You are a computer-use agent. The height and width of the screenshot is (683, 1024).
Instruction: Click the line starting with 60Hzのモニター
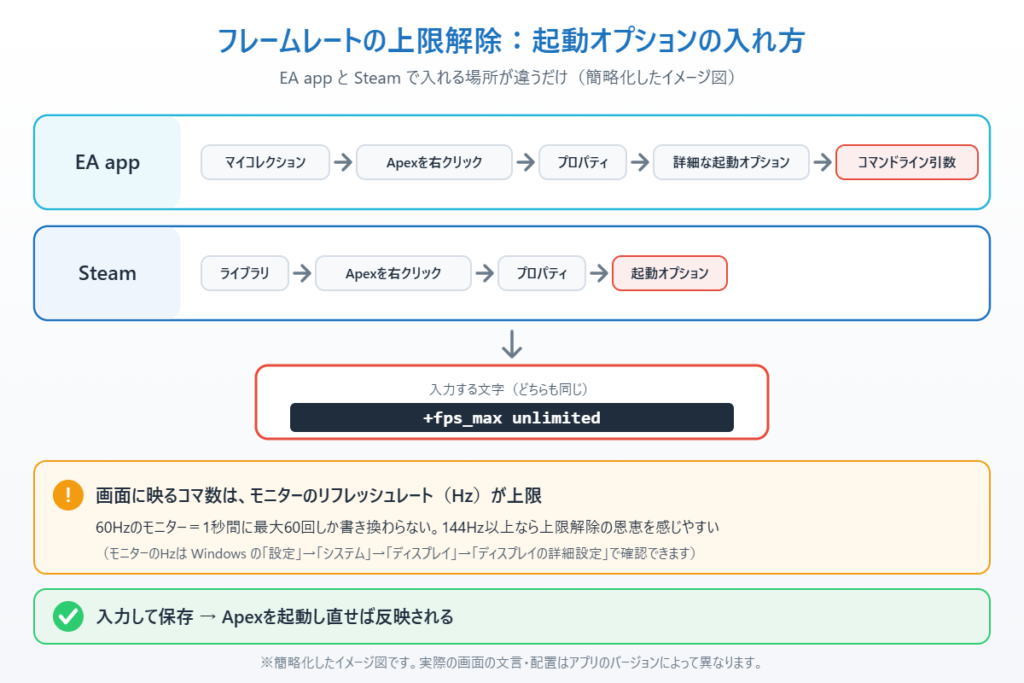[408, 527]
